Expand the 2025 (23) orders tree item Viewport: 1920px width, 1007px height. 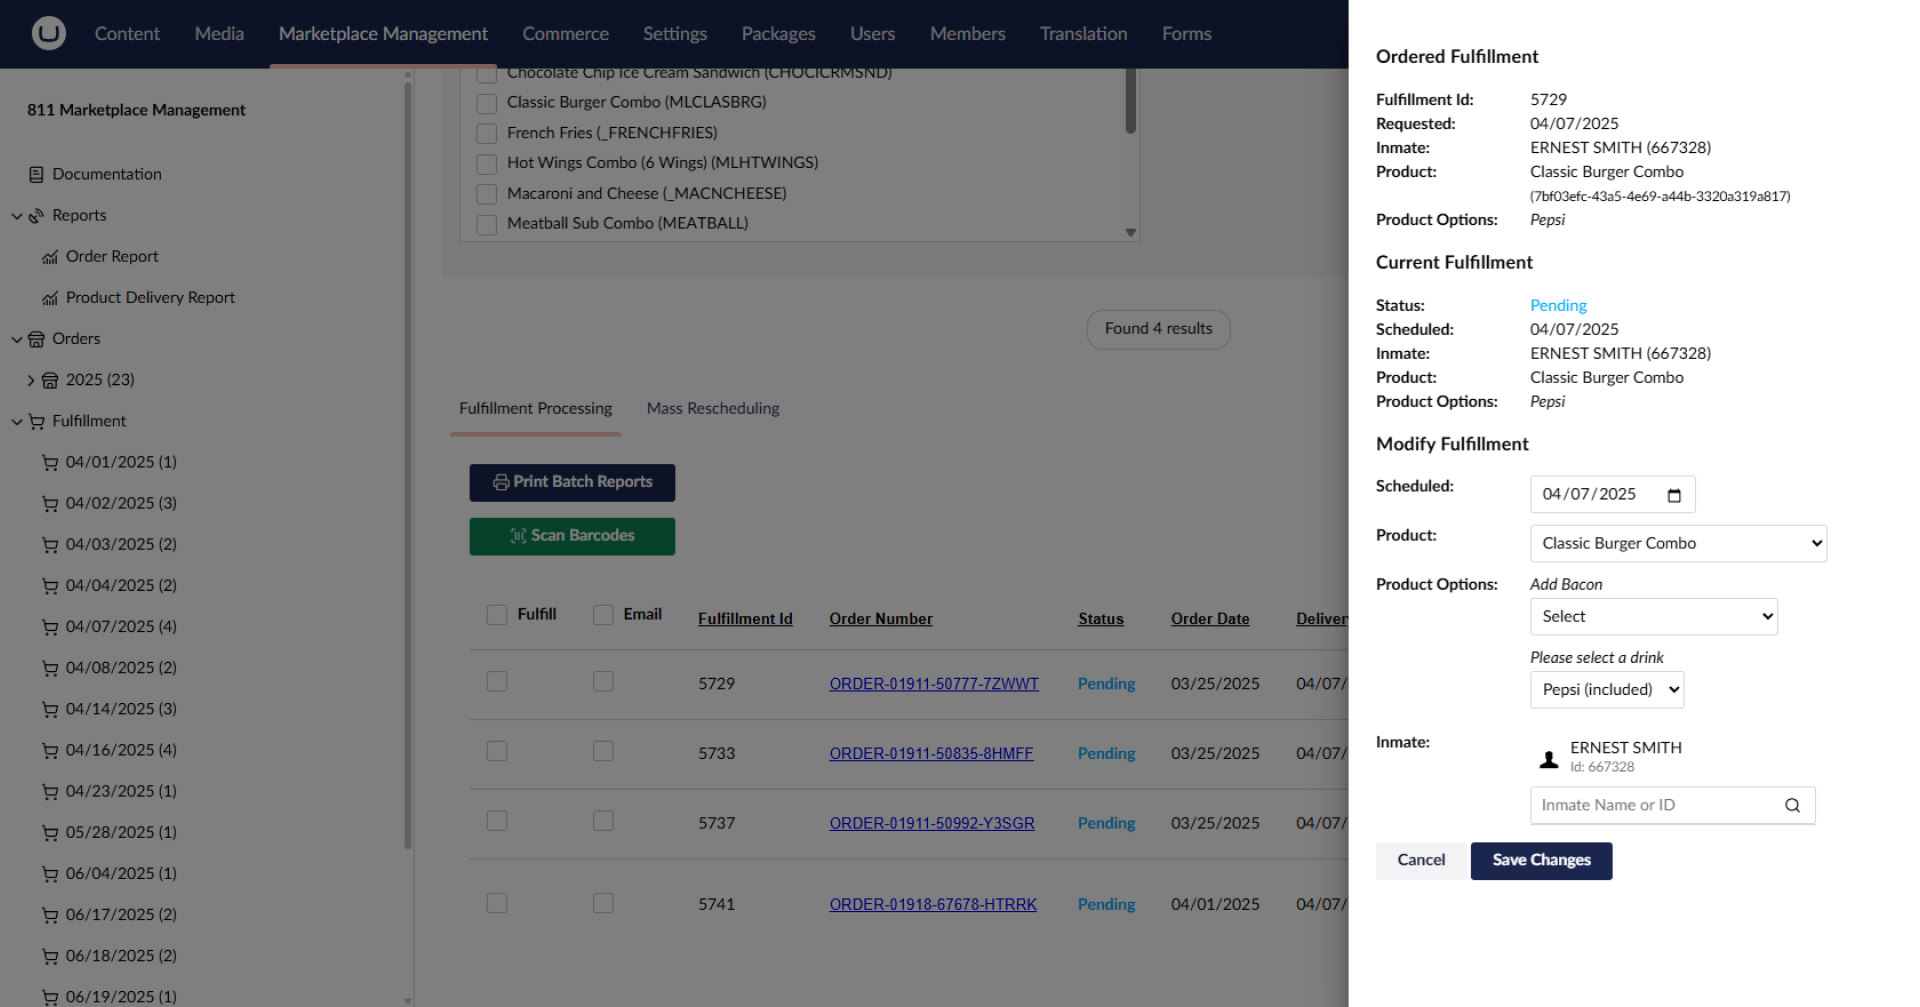click(31, 380)
